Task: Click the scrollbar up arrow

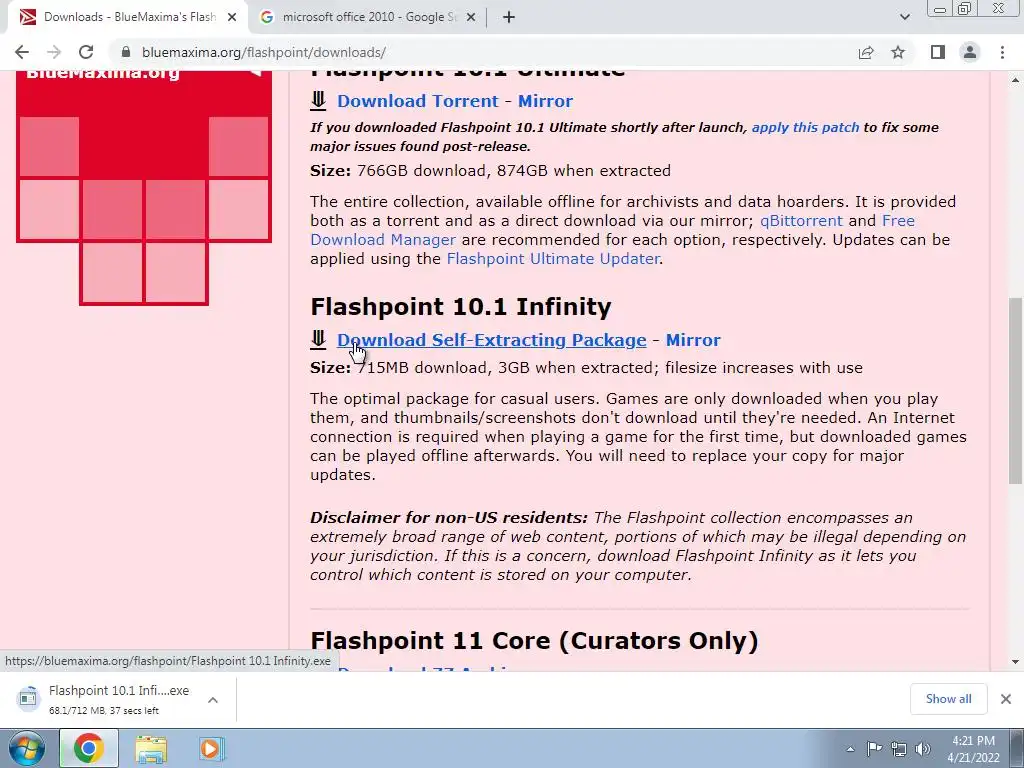Action: (1016, 80)
